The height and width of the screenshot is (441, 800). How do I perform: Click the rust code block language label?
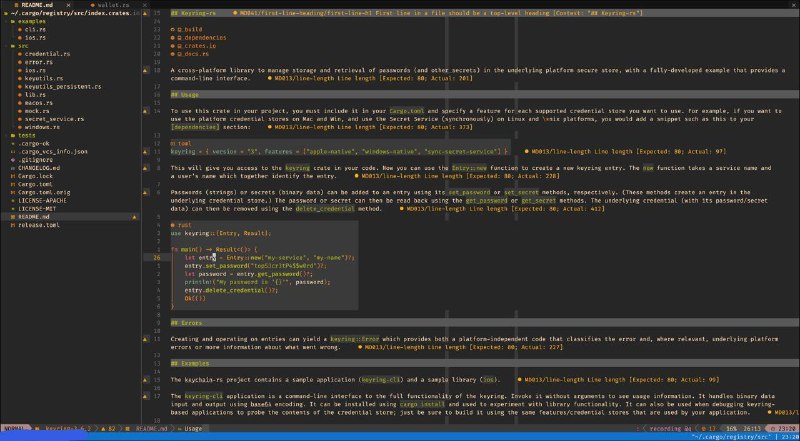(x=181, y=225)
